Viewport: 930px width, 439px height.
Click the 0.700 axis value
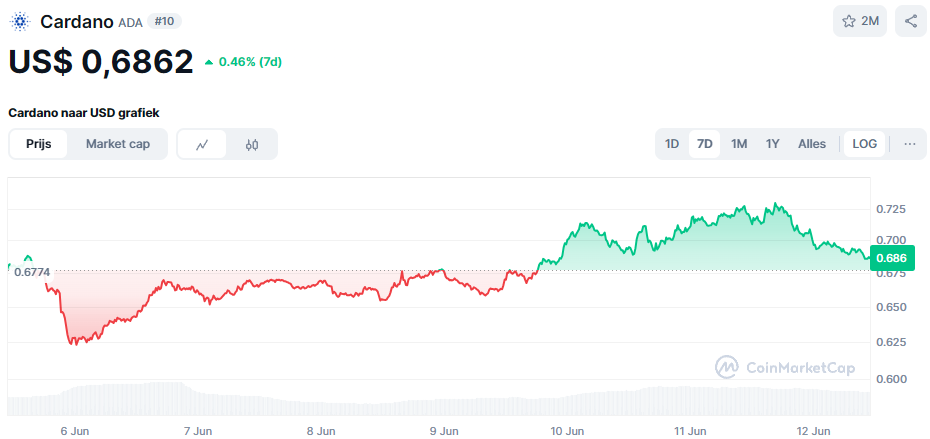coord(891,240)
